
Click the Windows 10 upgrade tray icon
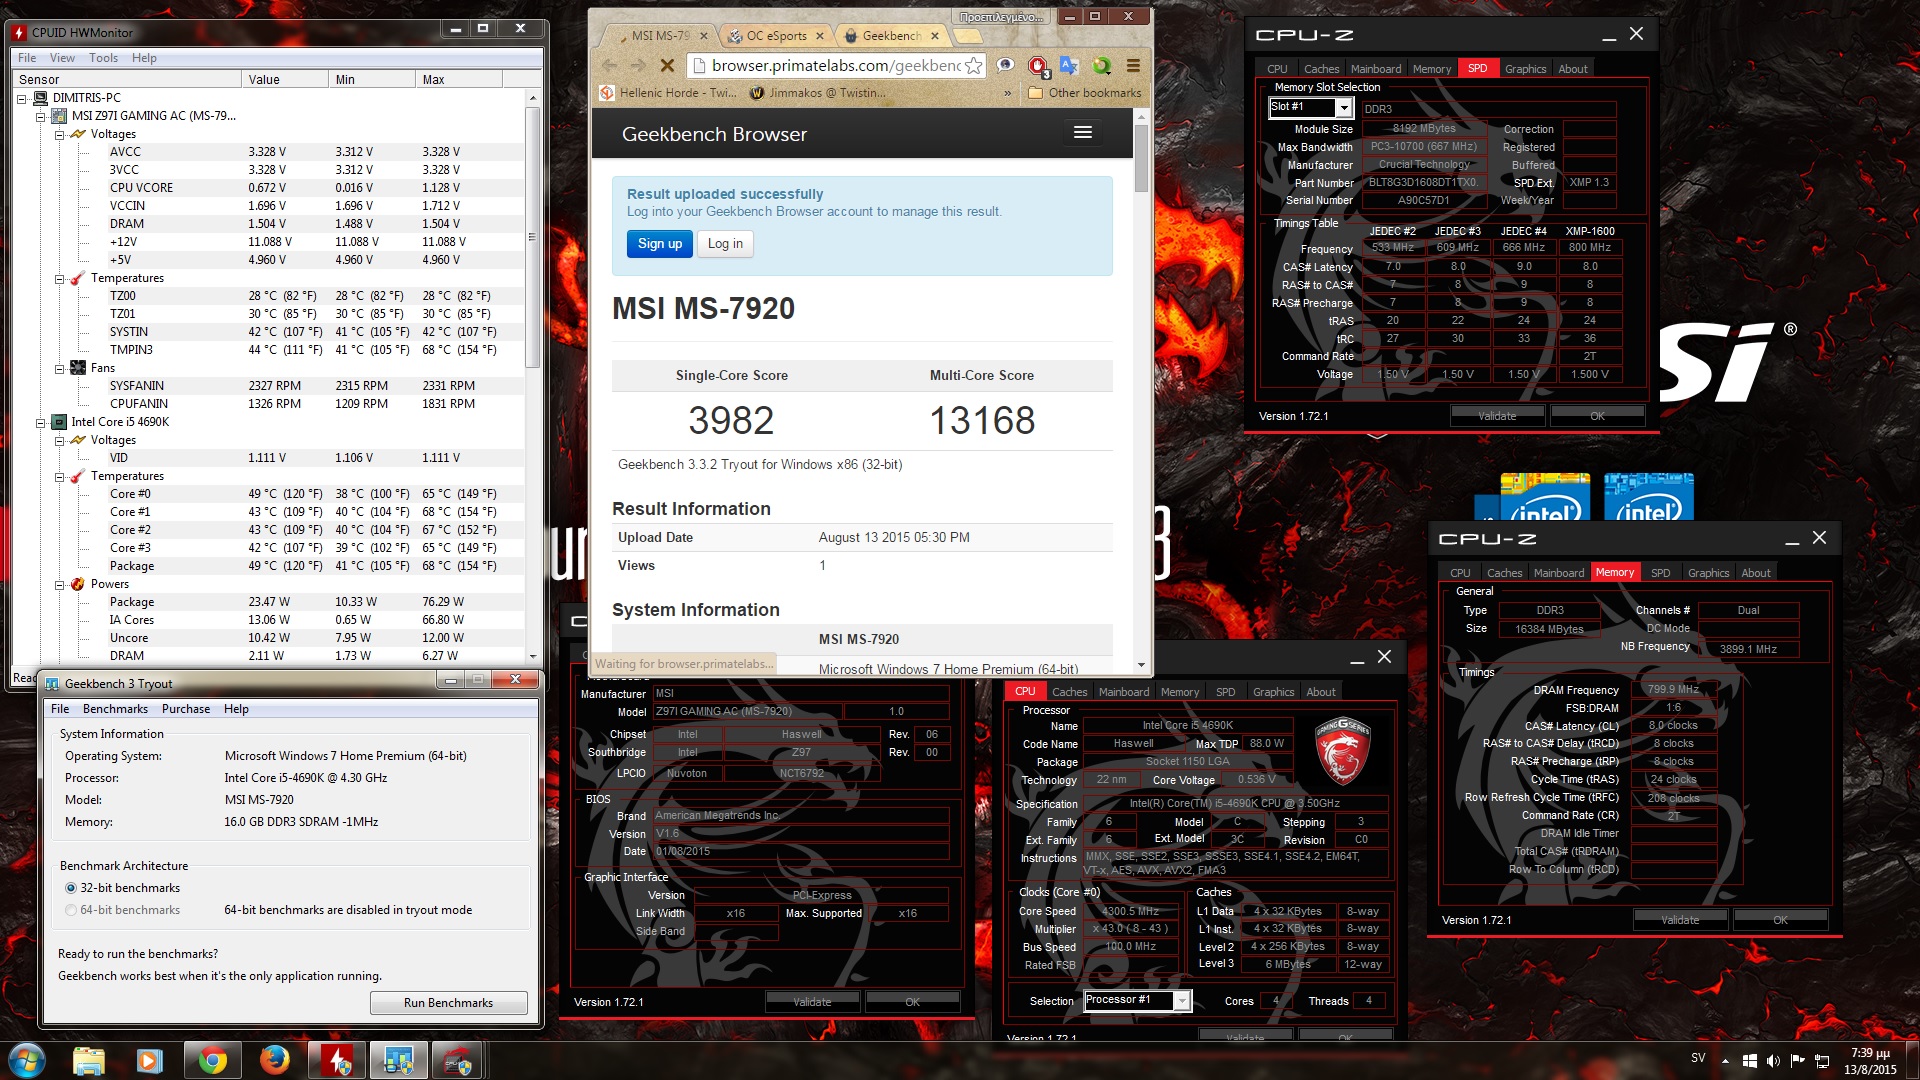[x=1749, y=1060]
